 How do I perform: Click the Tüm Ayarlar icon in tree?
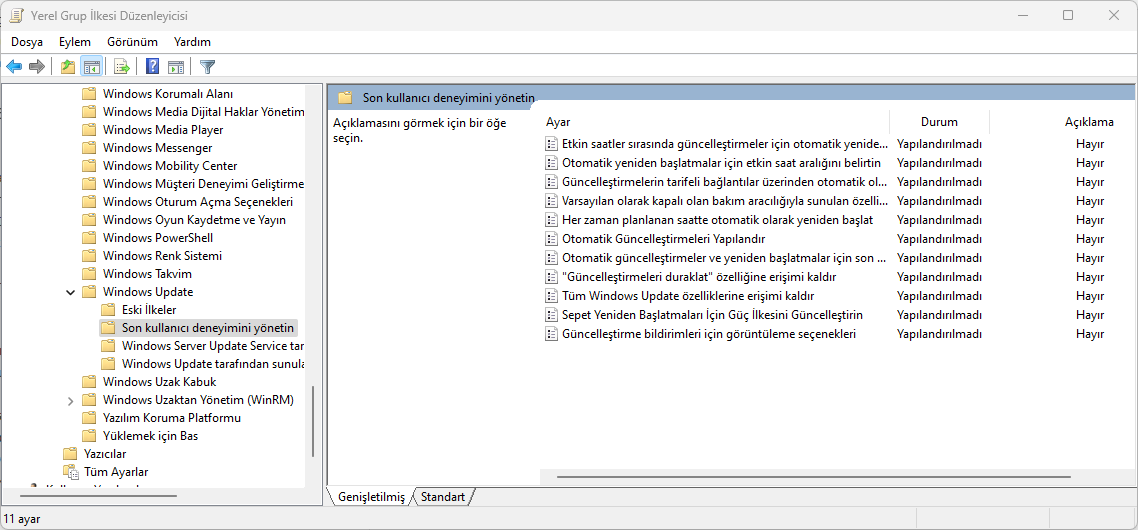tap(70, 472)
